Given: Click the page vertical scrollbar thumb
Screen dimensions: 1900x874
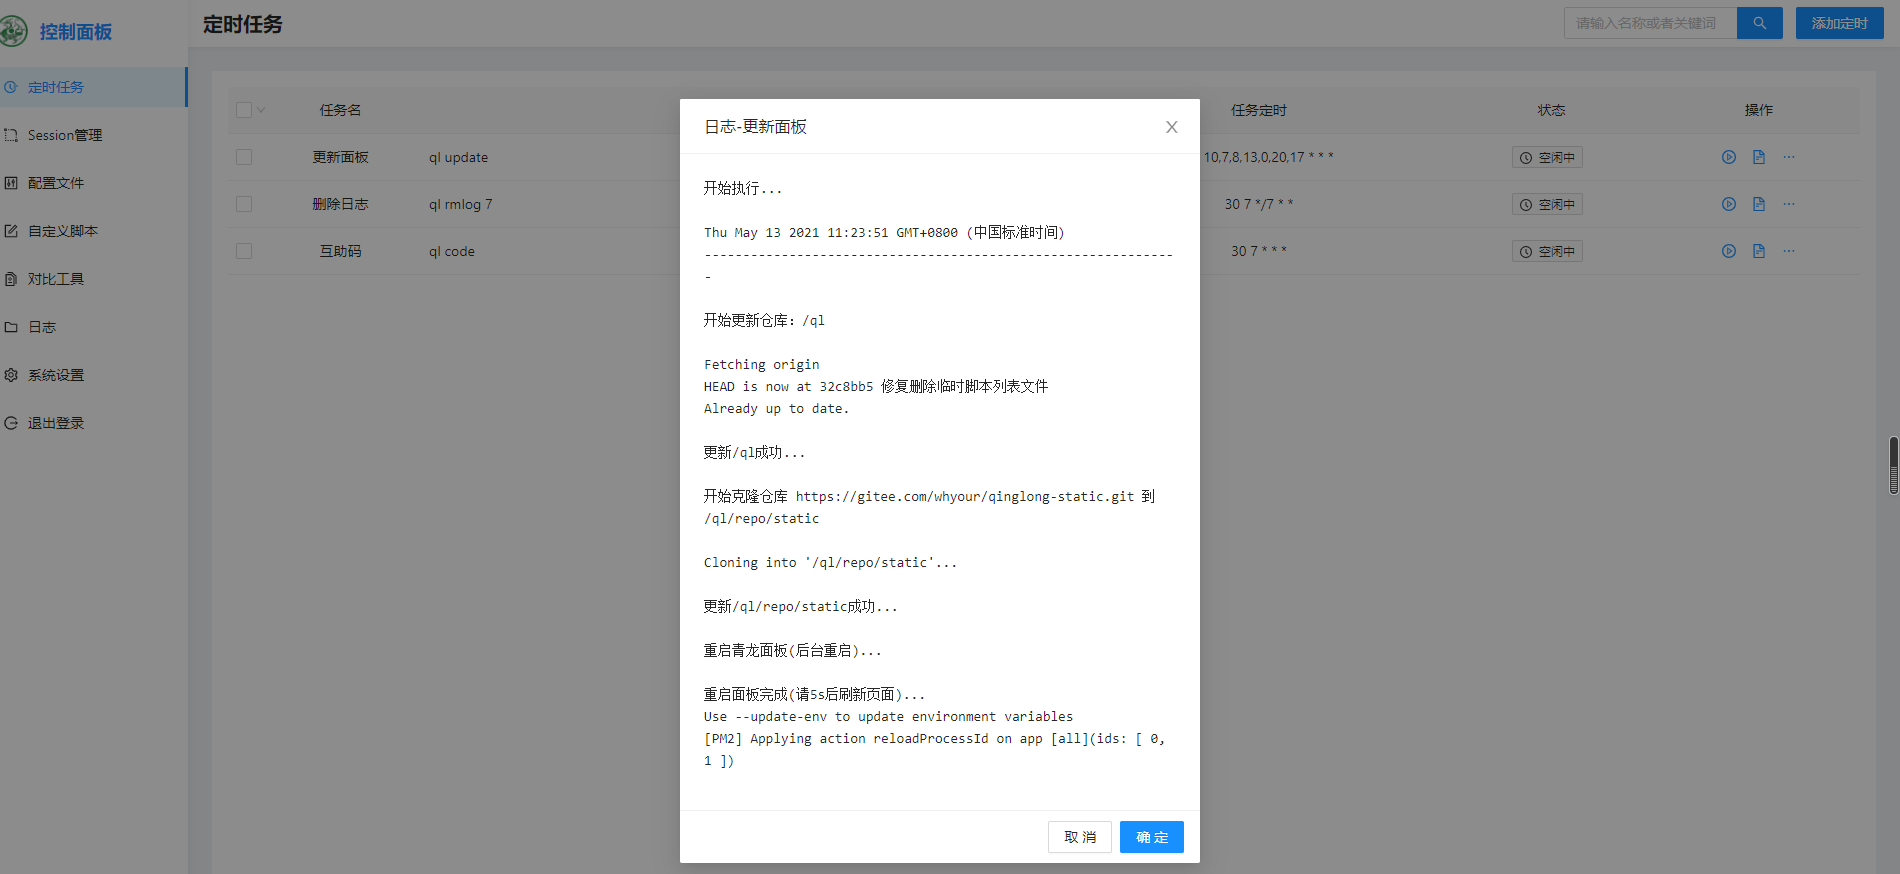Looking at the screenshot, I should [1893, 465].
